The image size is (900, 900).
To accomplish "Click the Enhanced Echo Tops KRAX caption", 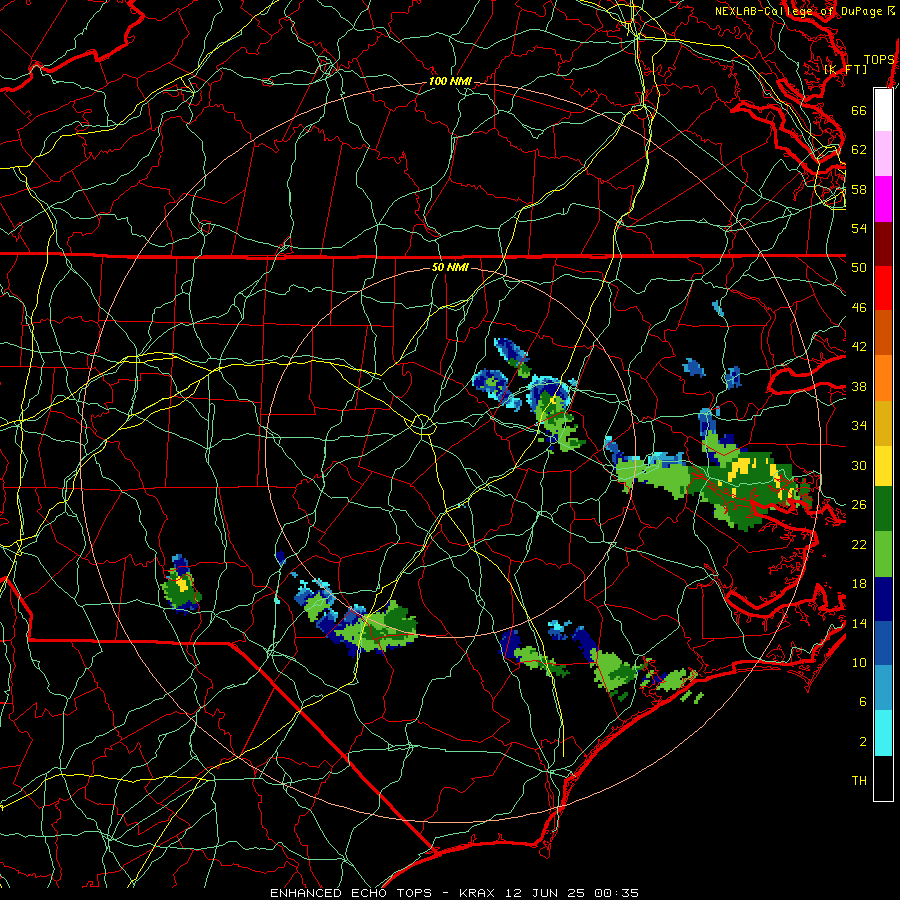I will pyautogui.click(x=454, y=893).
